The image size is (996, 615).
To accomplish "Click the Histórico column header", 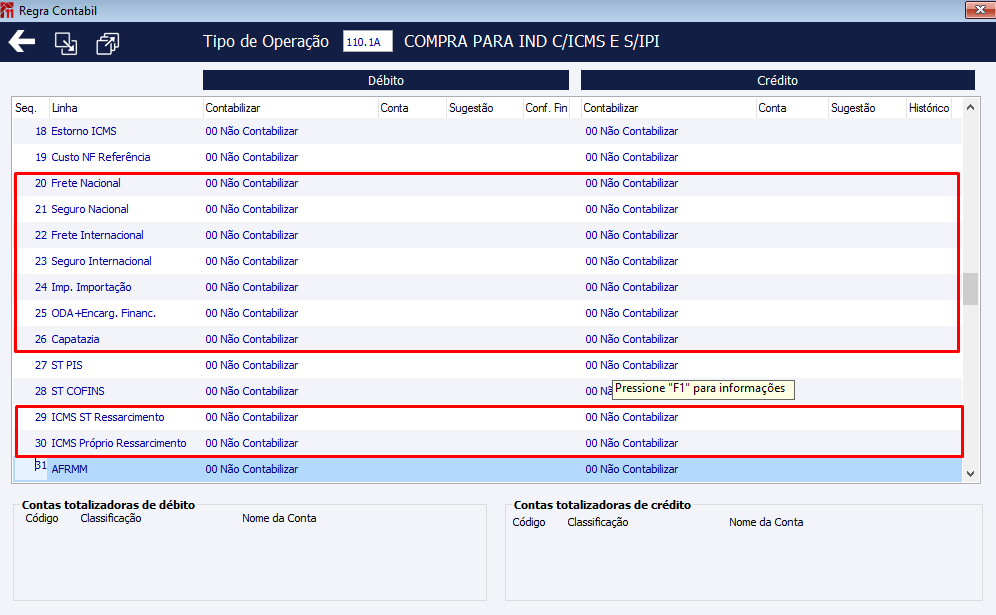I will pyautogui.click(x=929, y=108).
